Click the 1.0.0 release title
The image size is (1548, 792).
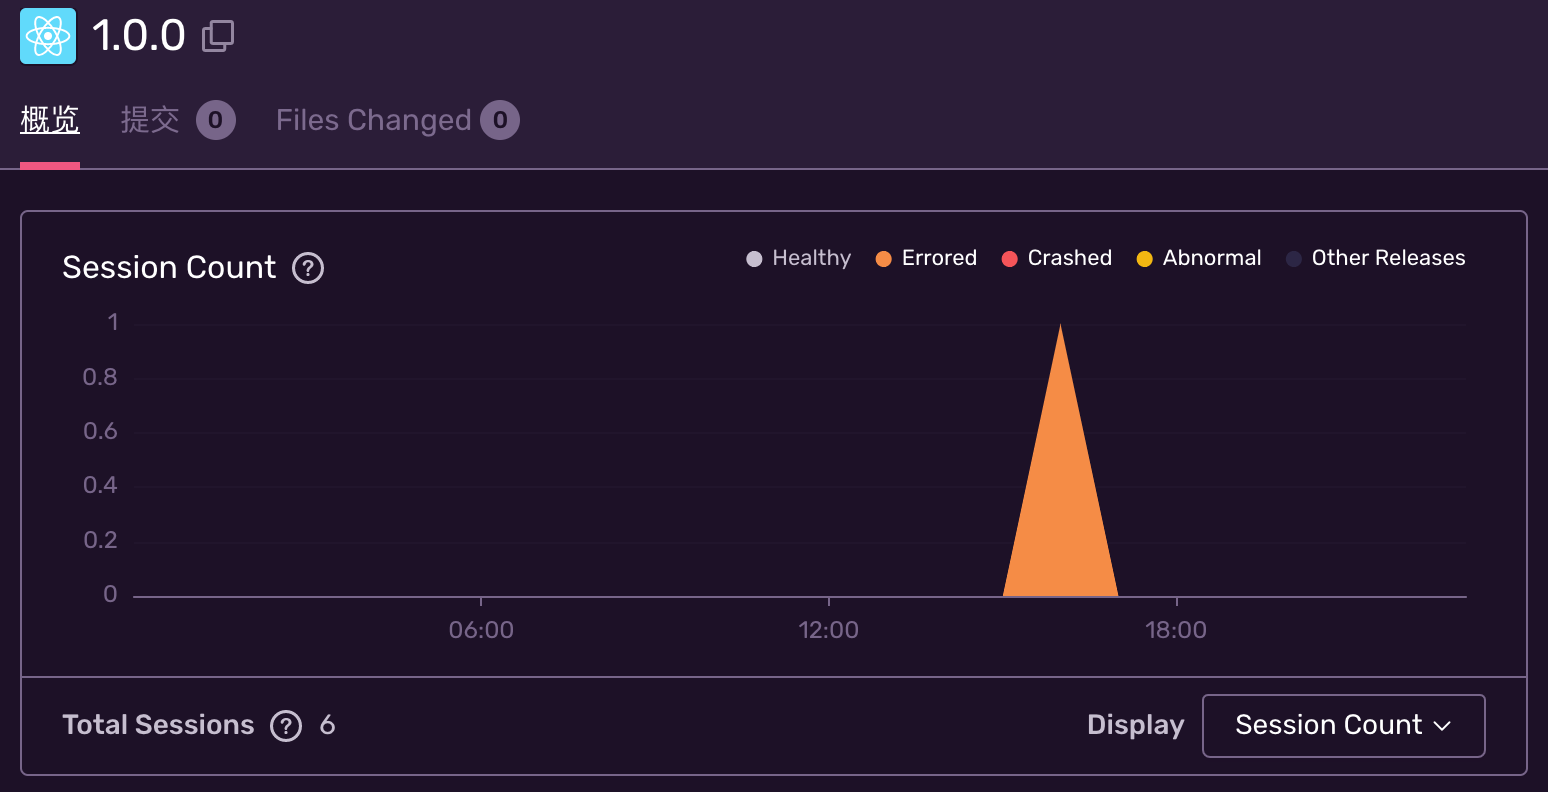point(139,36)
